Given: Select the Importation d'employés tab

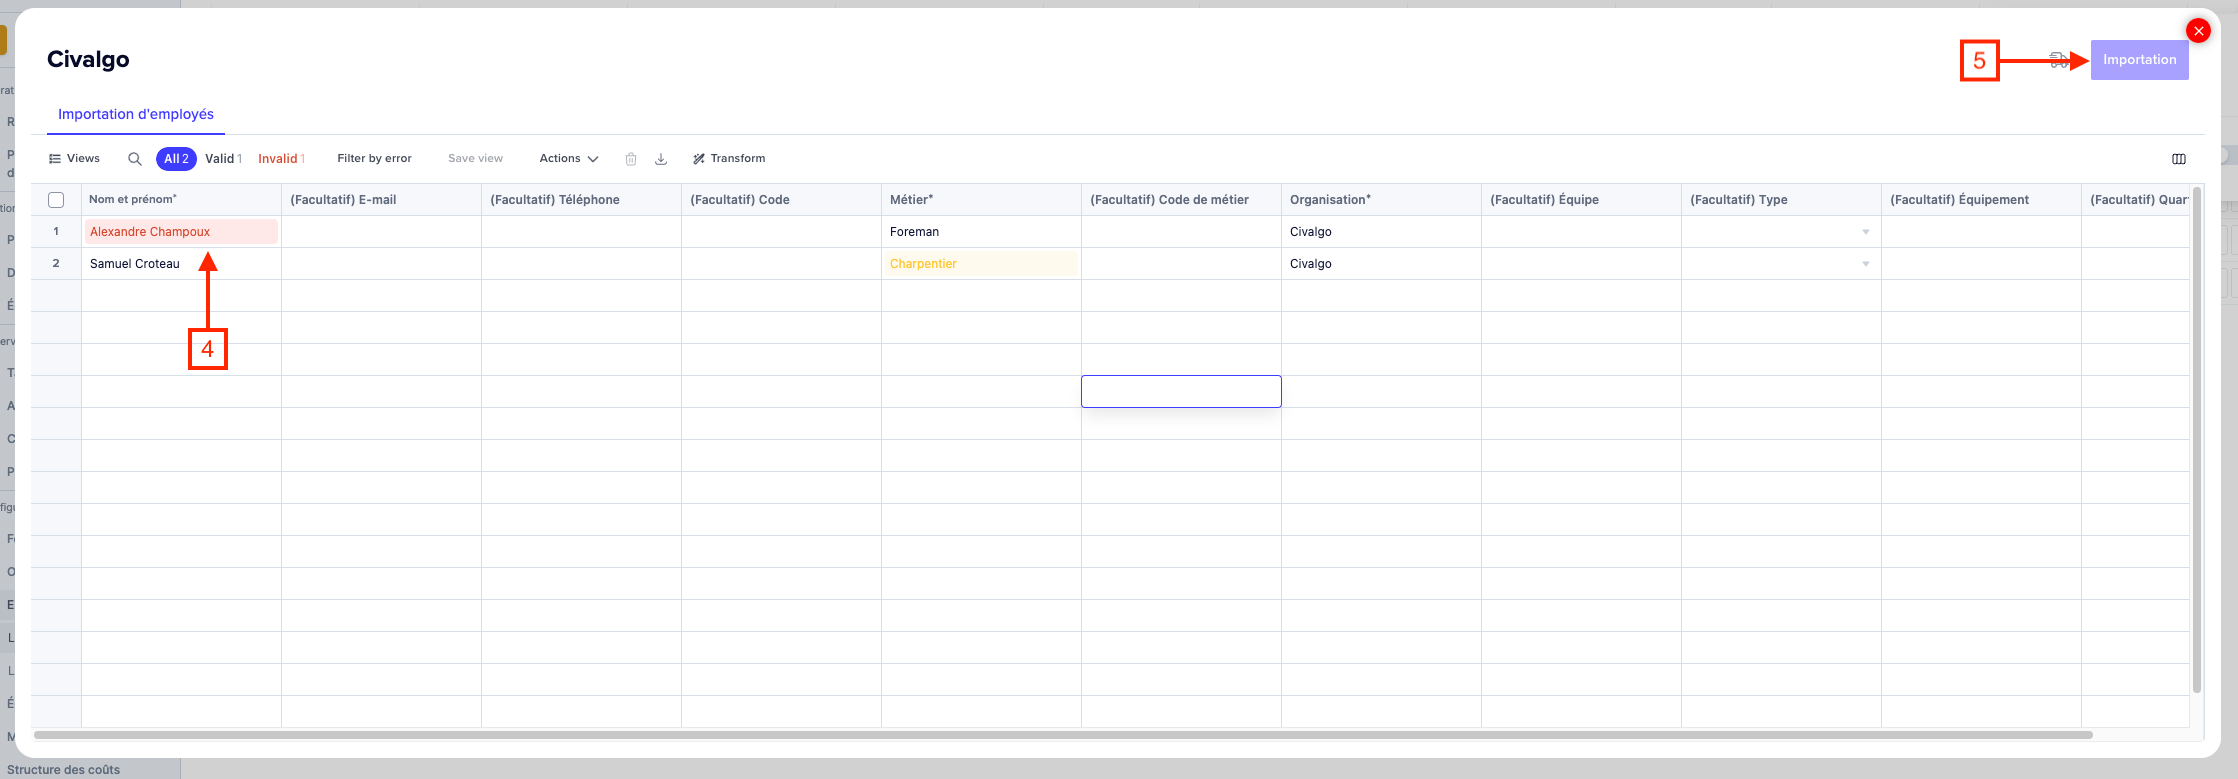Looking at the screenshot, I should [x=136, y=114].
